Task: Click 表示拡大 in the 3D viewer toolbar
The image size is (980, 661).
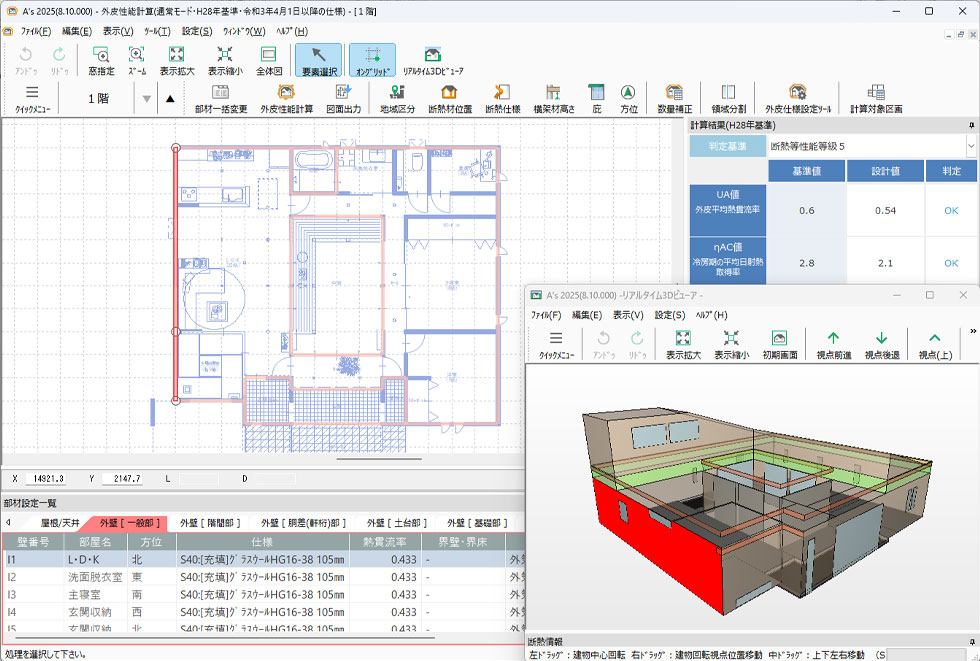Action: [x=683, y=345]
